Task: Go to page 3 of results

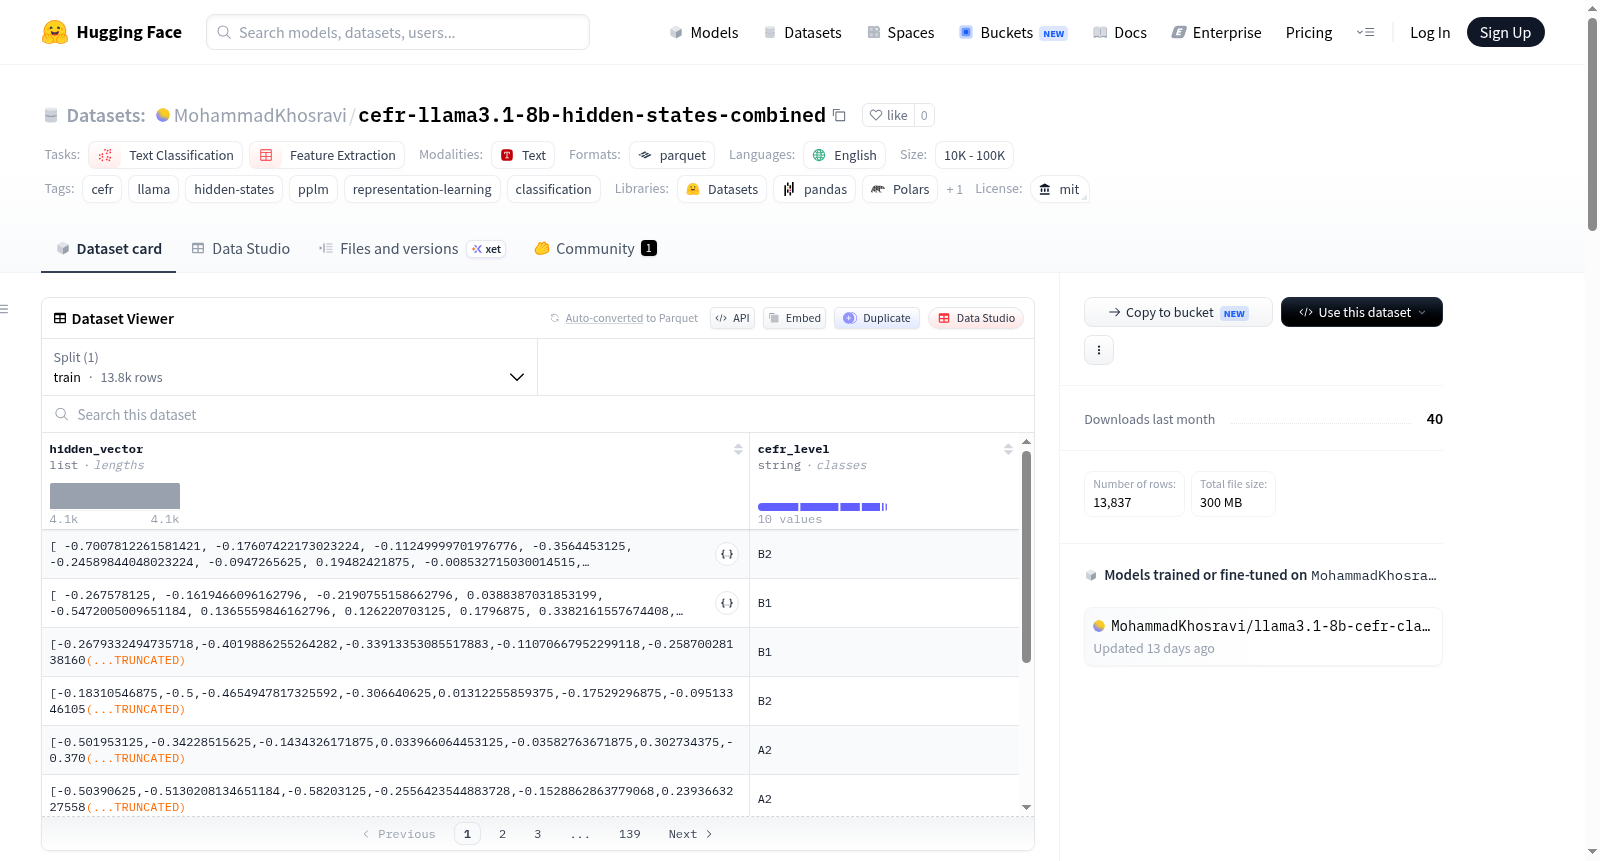Action: (537, 834)
